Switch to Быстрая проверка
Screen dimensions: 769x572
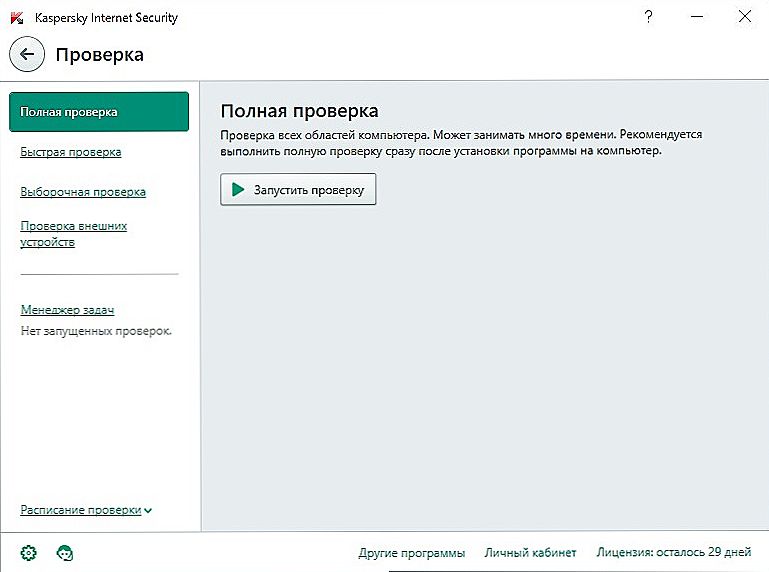pyautogui.click(x=71, y=152)
